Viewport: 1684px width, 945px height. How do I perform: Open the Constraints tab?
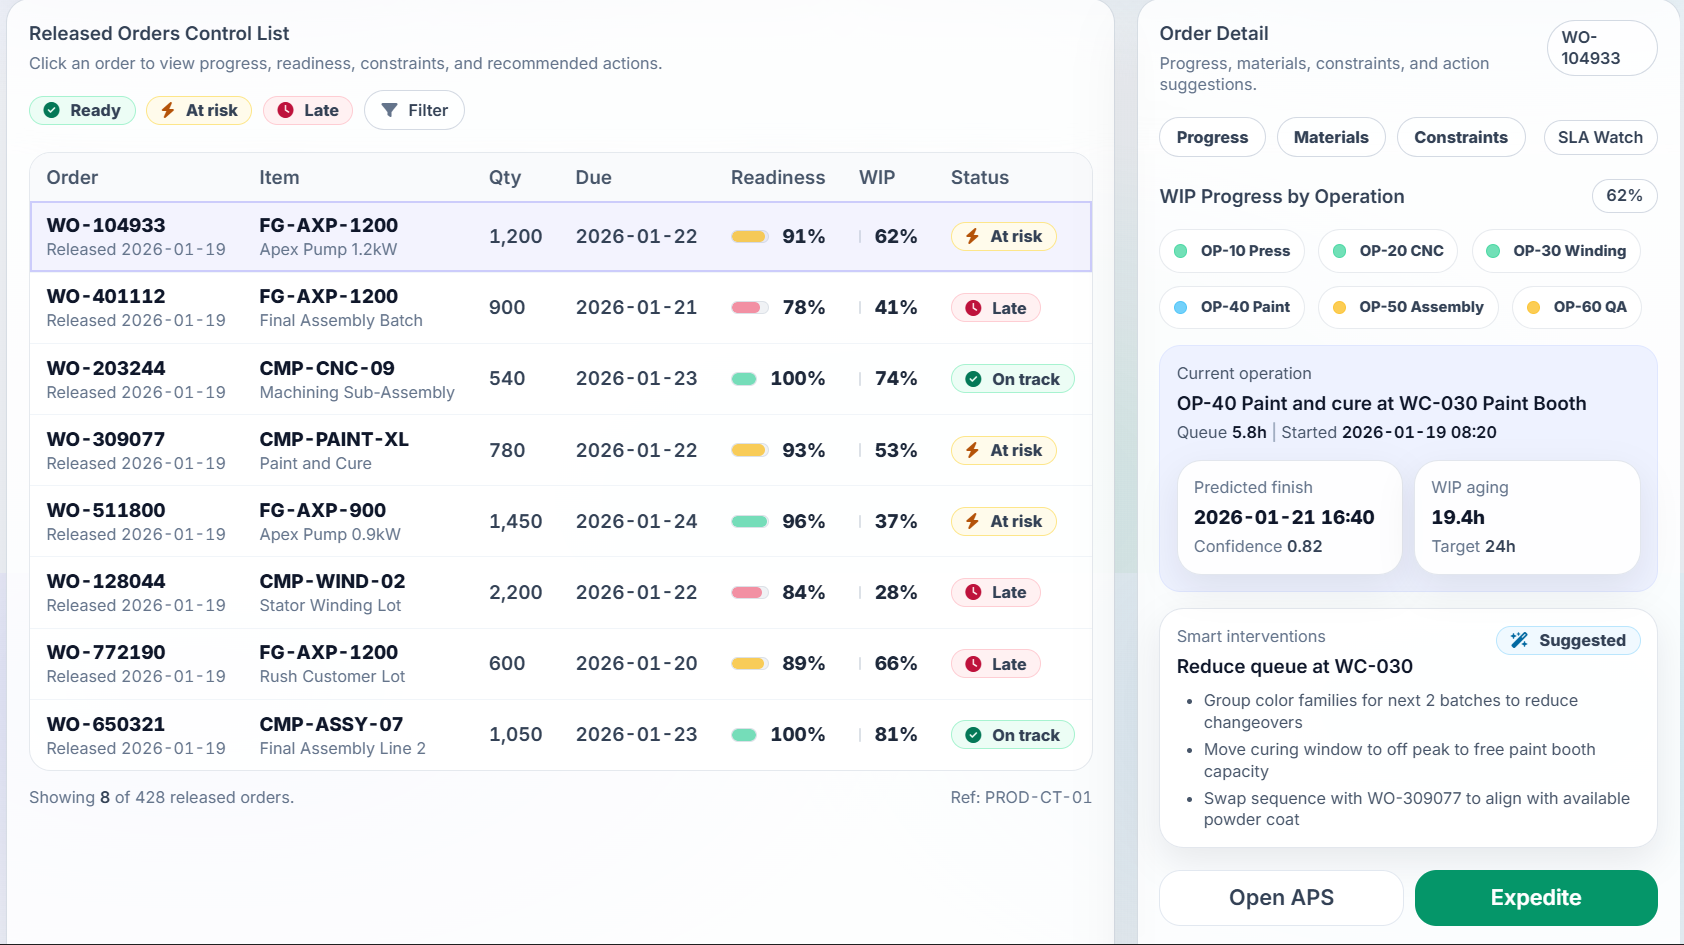(1460, 138)
